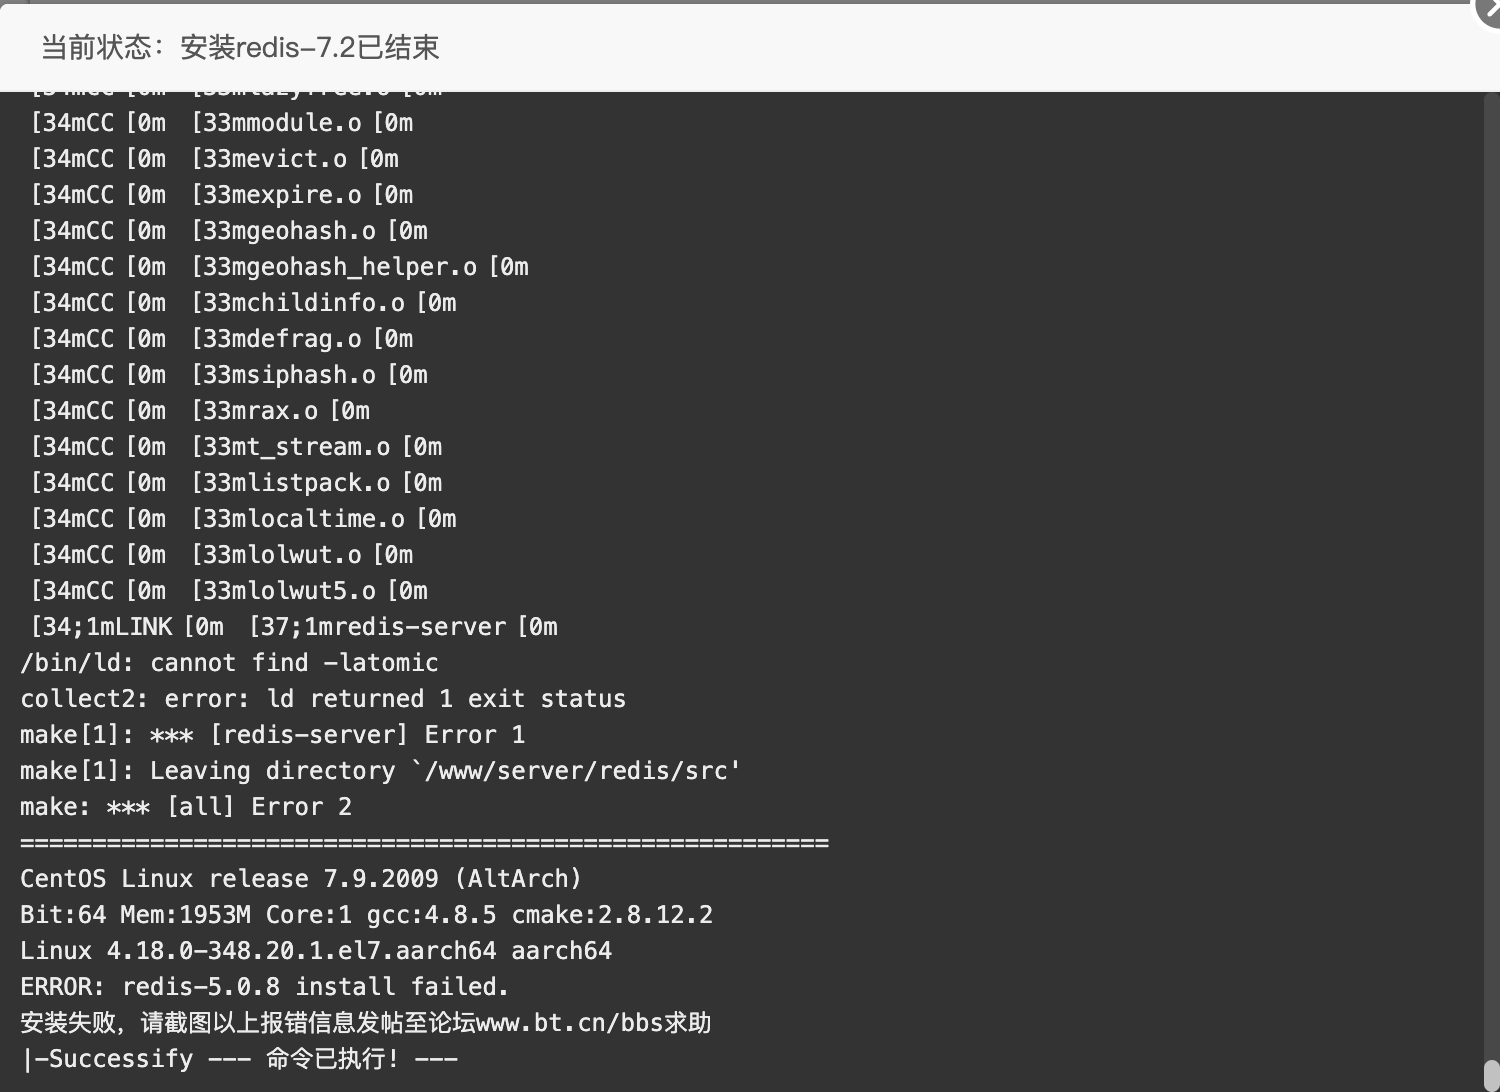Close the redis install log dialog
The width and height of the screenshot is (1500, 1092).
tap(1488, 9)
